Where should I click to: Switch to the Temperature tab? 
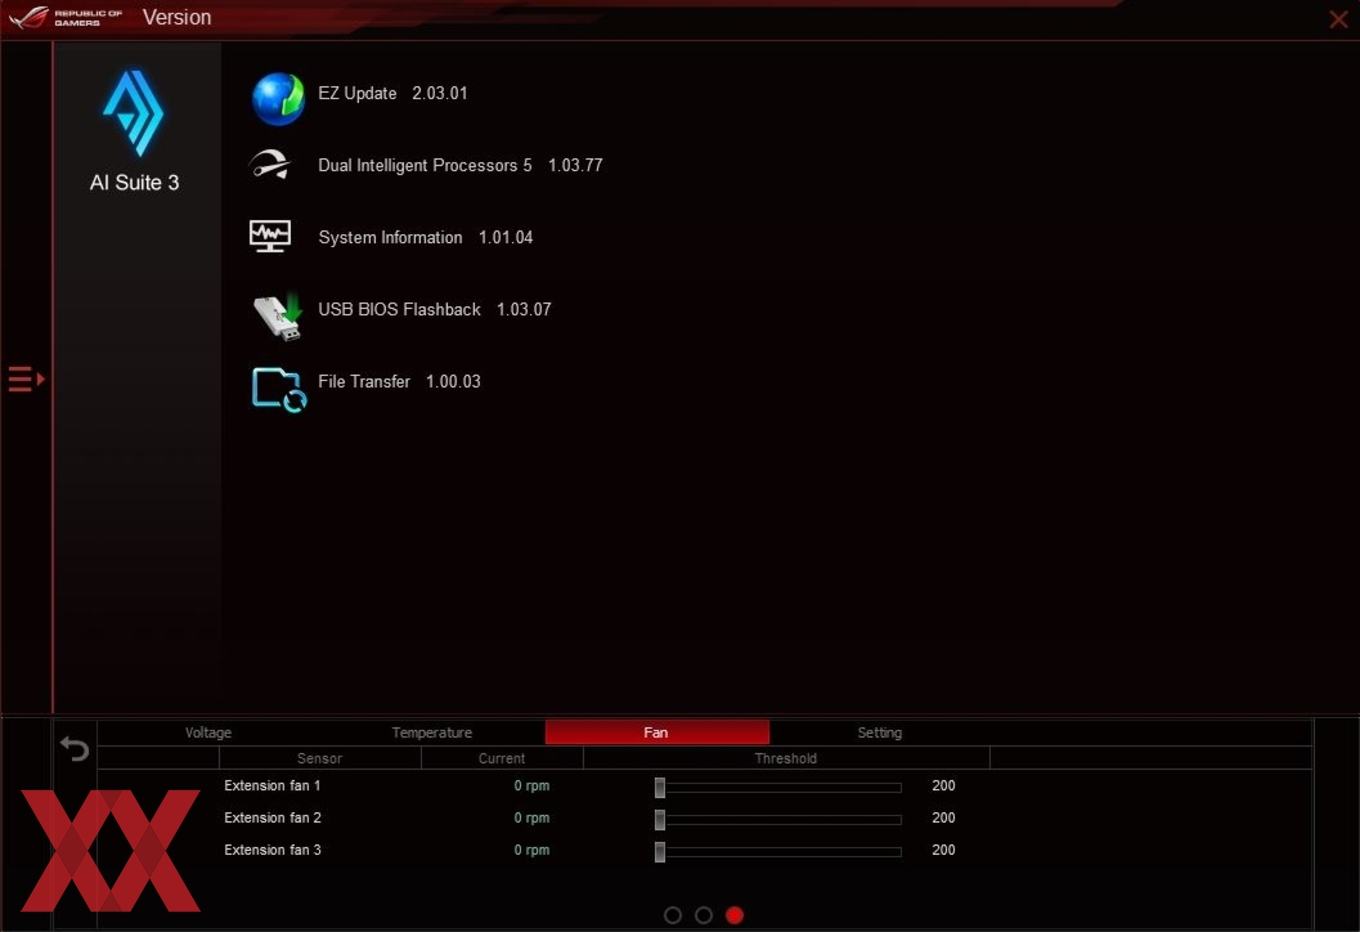pyautogui.click(x=432, y=733)
